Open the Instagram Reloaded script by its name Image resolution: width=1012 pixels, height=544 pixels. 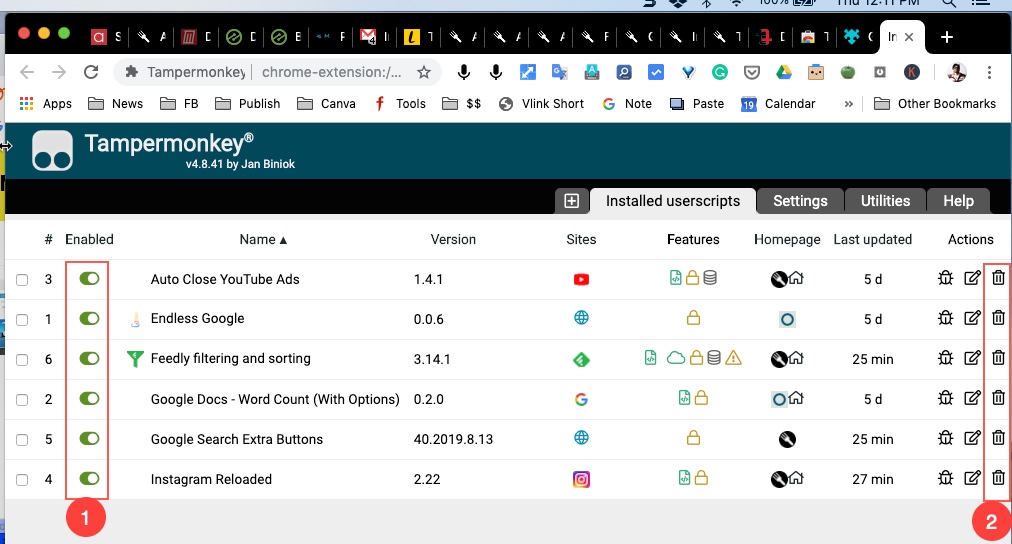coord(211,479)
